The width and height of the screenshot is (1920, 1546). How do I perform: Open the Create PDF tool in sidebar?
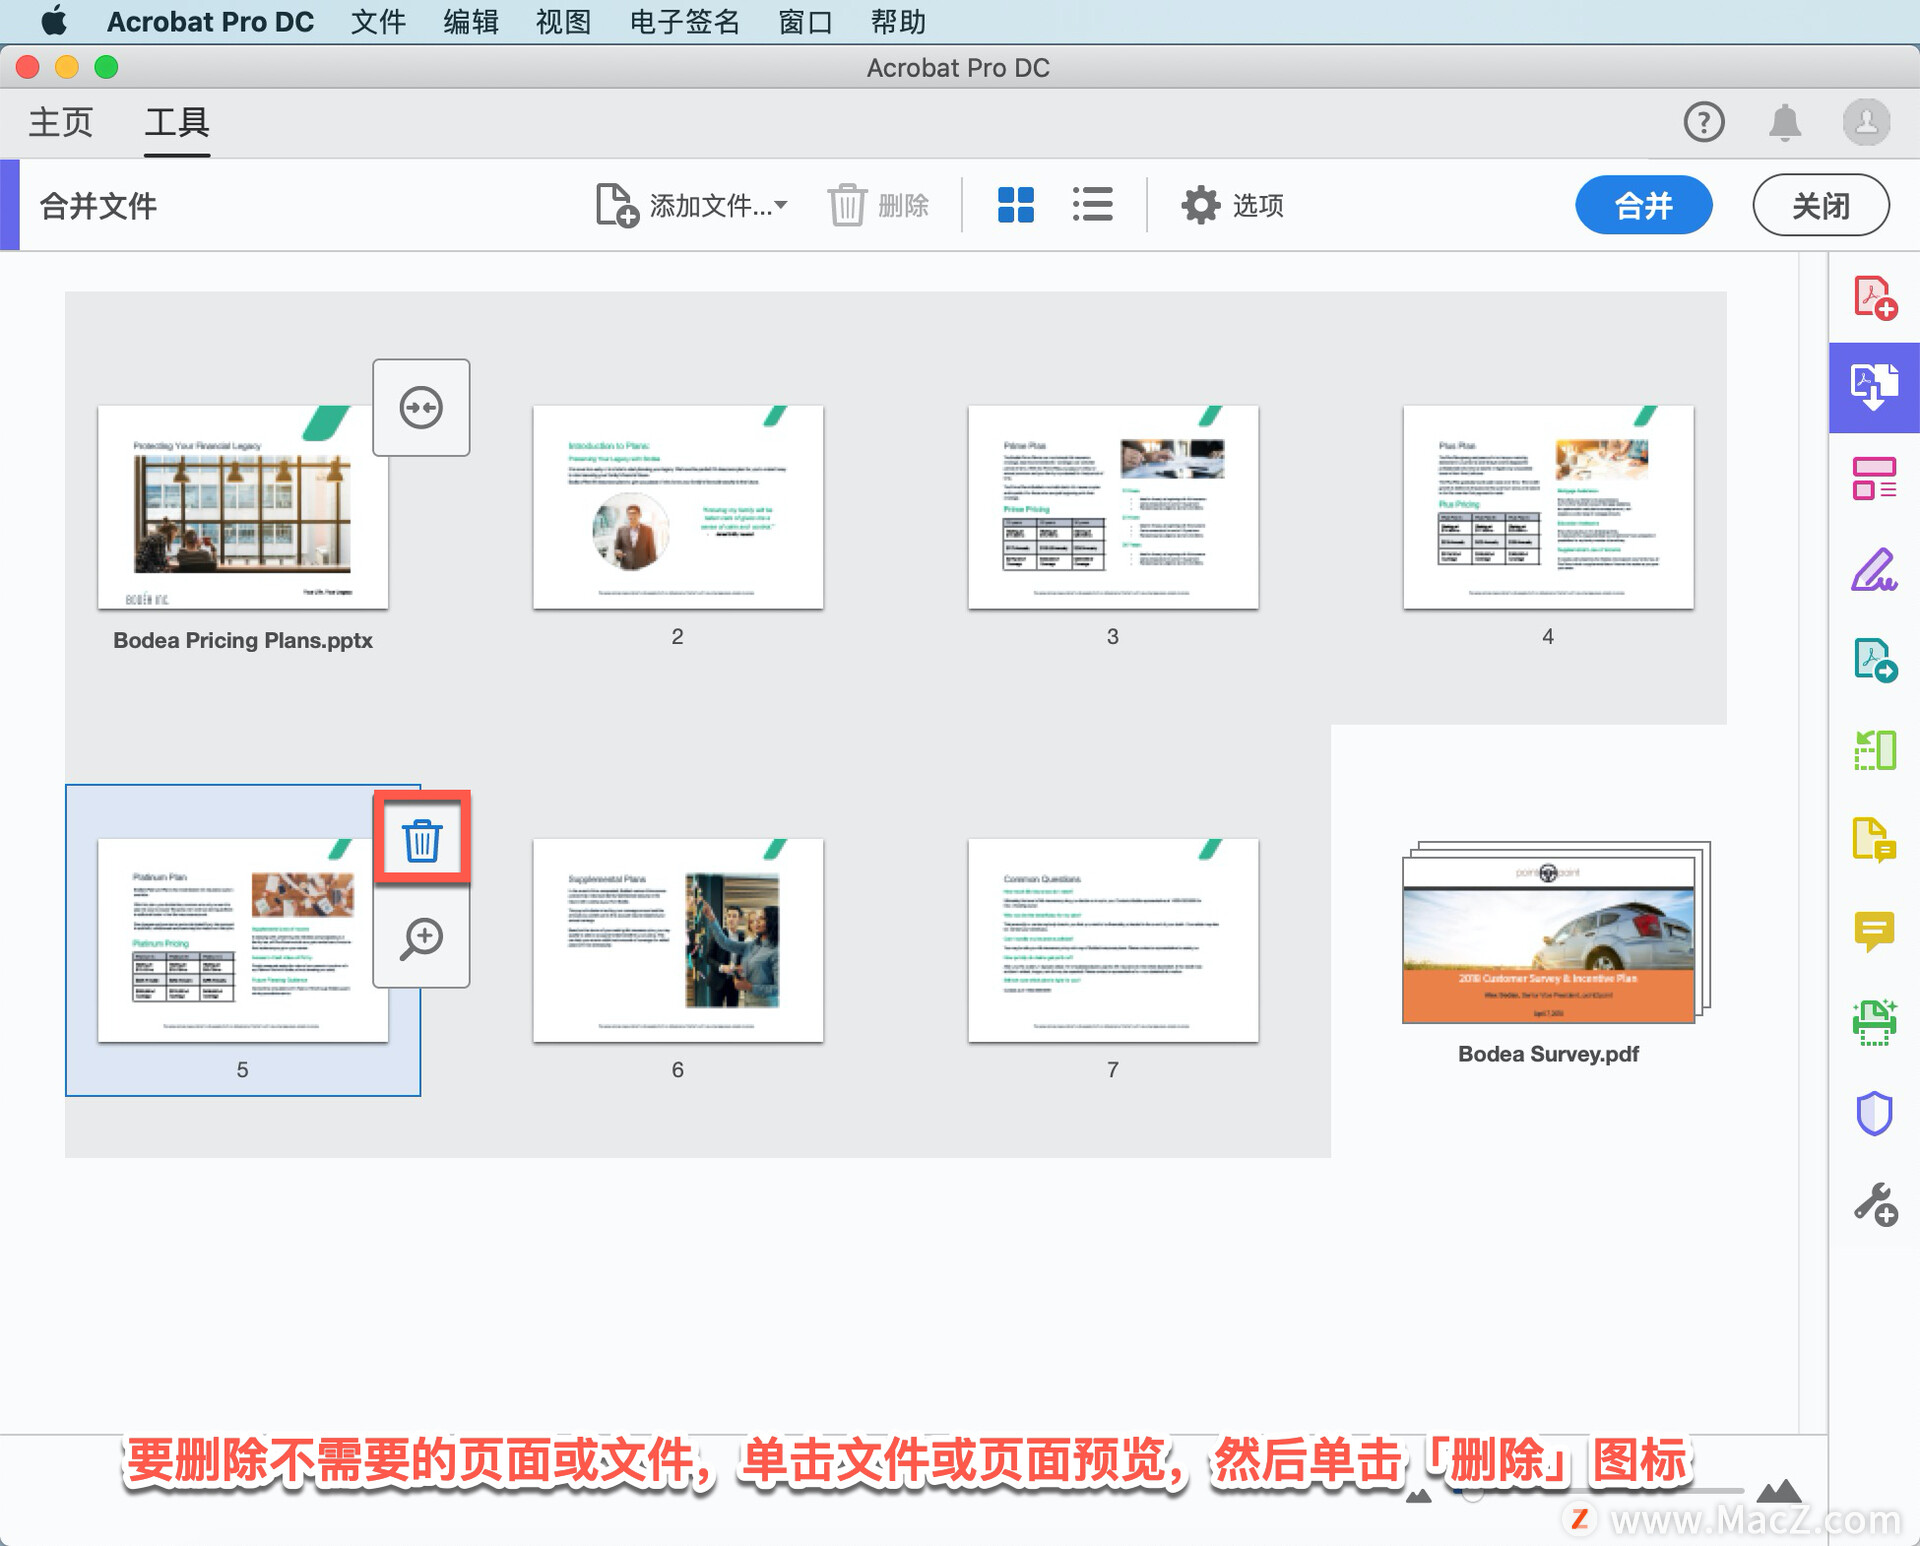point(1875,297)
